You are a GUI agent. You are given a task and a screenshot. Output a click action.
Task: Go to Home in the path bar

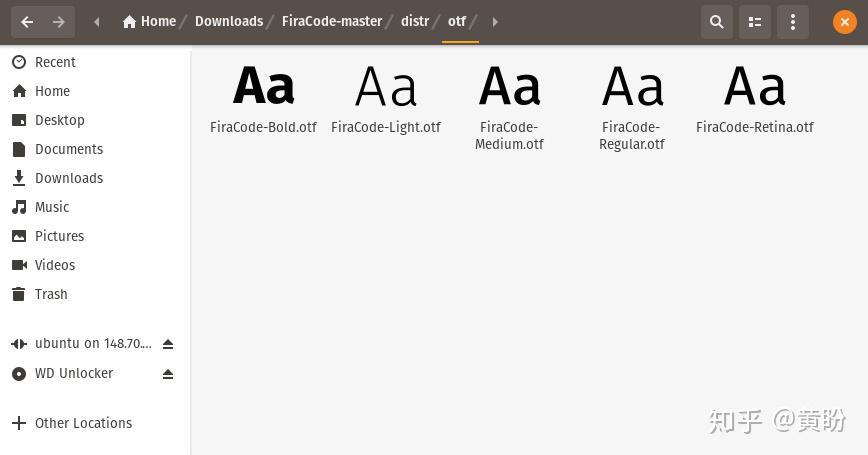pos(149,21)
